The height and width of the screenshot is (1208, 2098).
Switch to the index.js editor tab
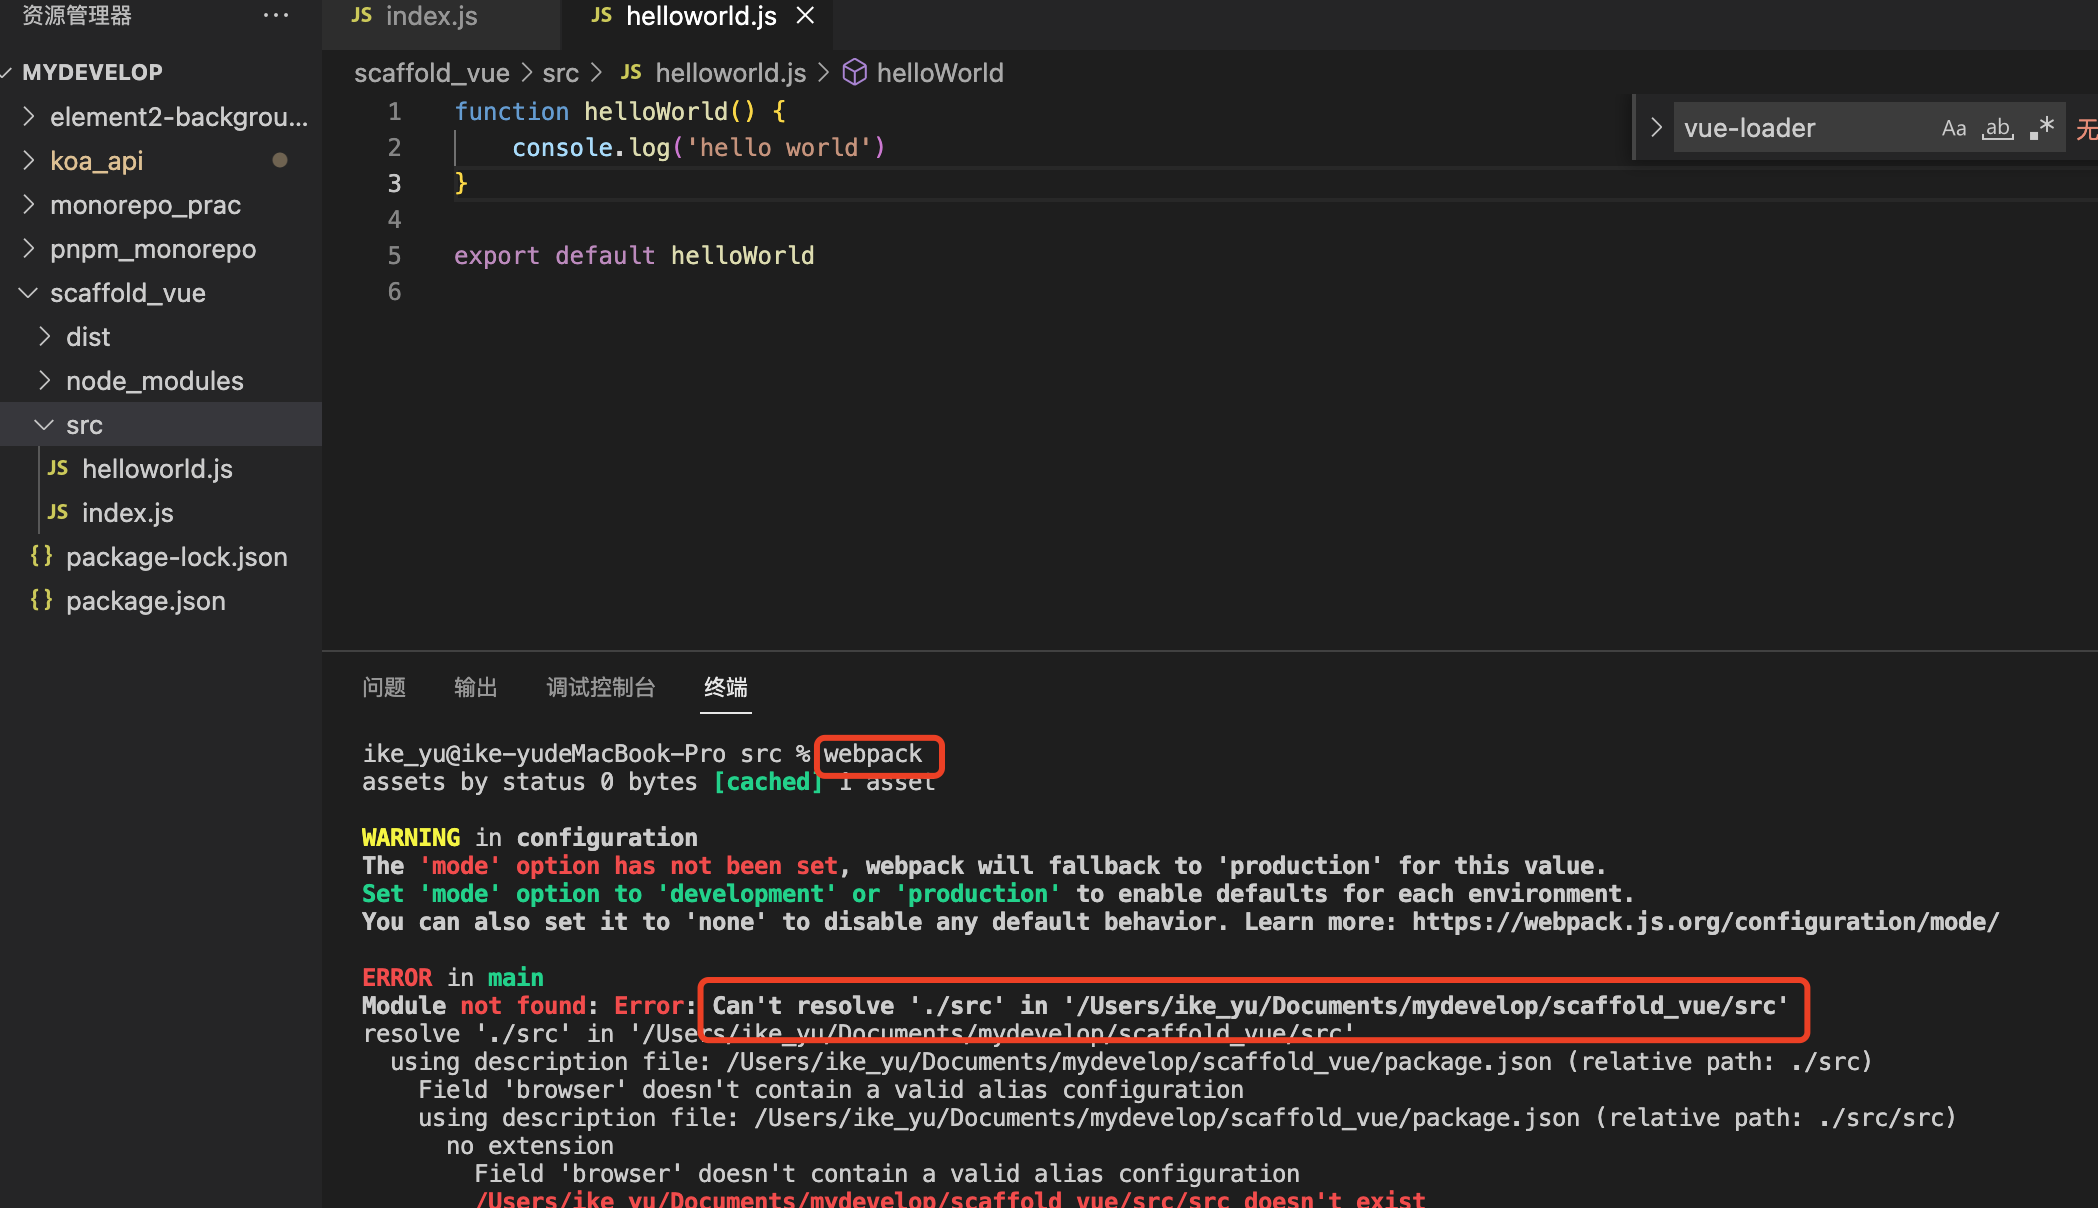430,16
